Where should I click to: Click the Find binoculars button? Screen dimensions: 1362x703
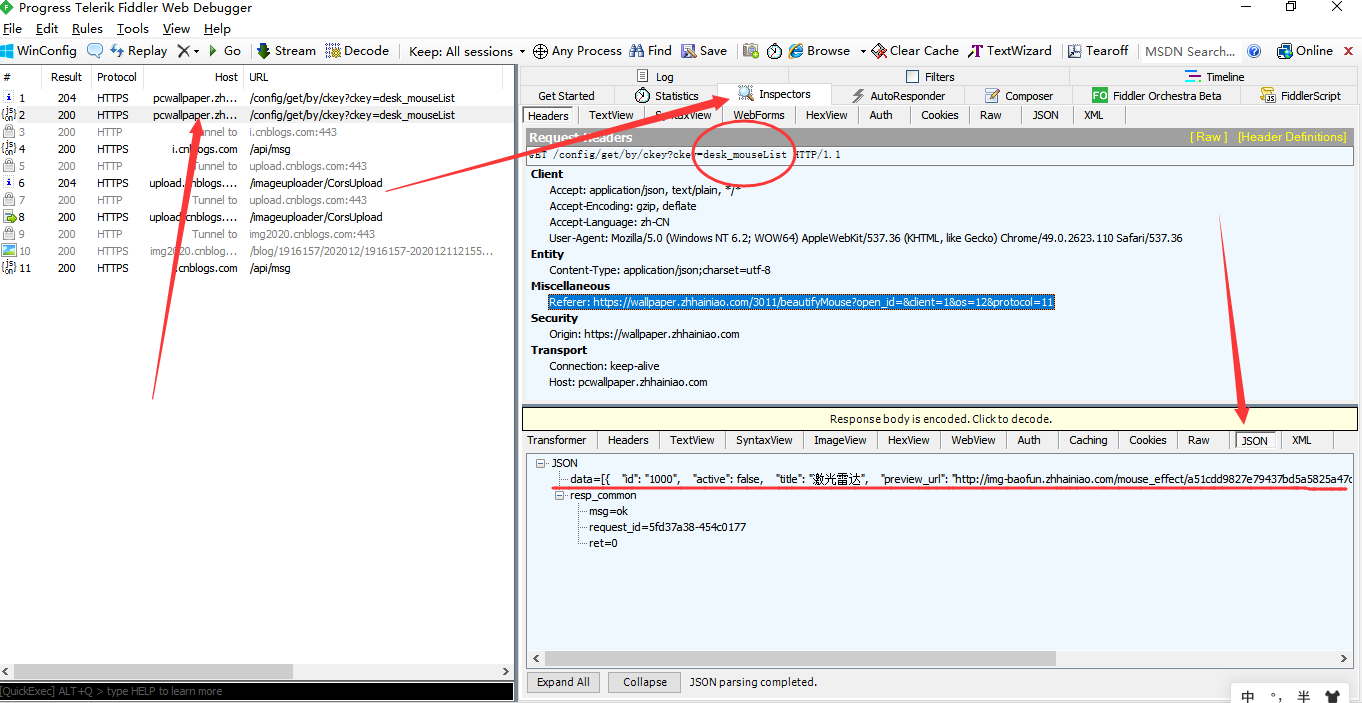pos(650,51)
